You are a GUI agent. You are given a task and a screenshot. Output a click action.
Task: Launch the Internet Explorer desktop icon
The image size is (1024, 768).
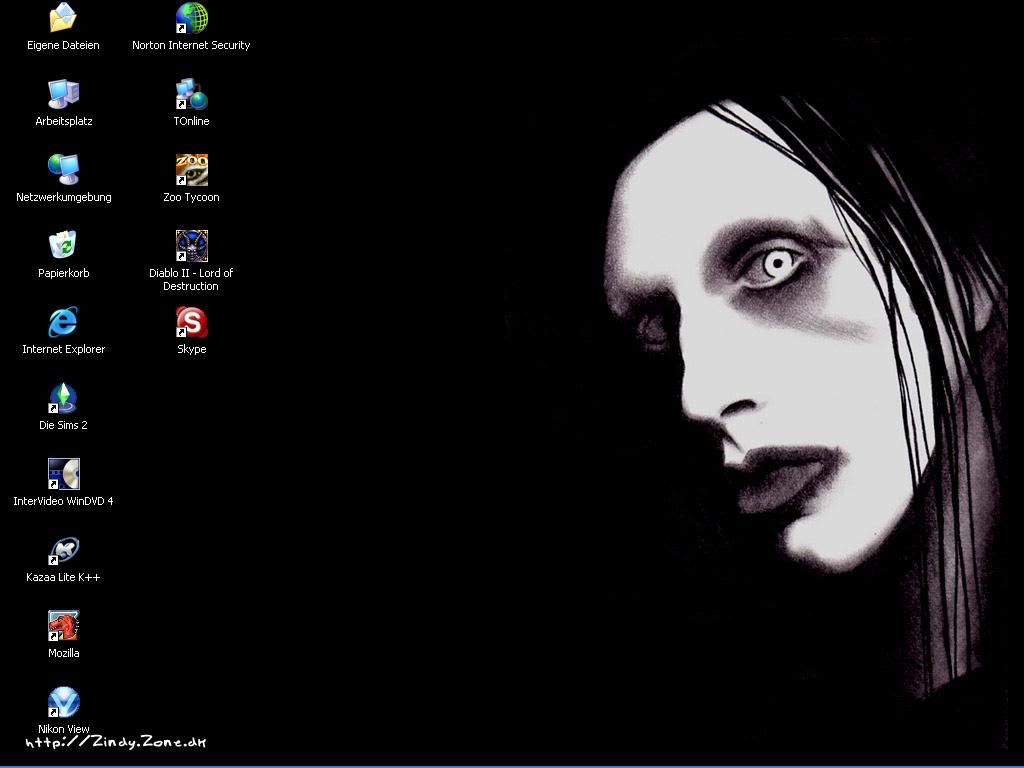click(63, 322)
